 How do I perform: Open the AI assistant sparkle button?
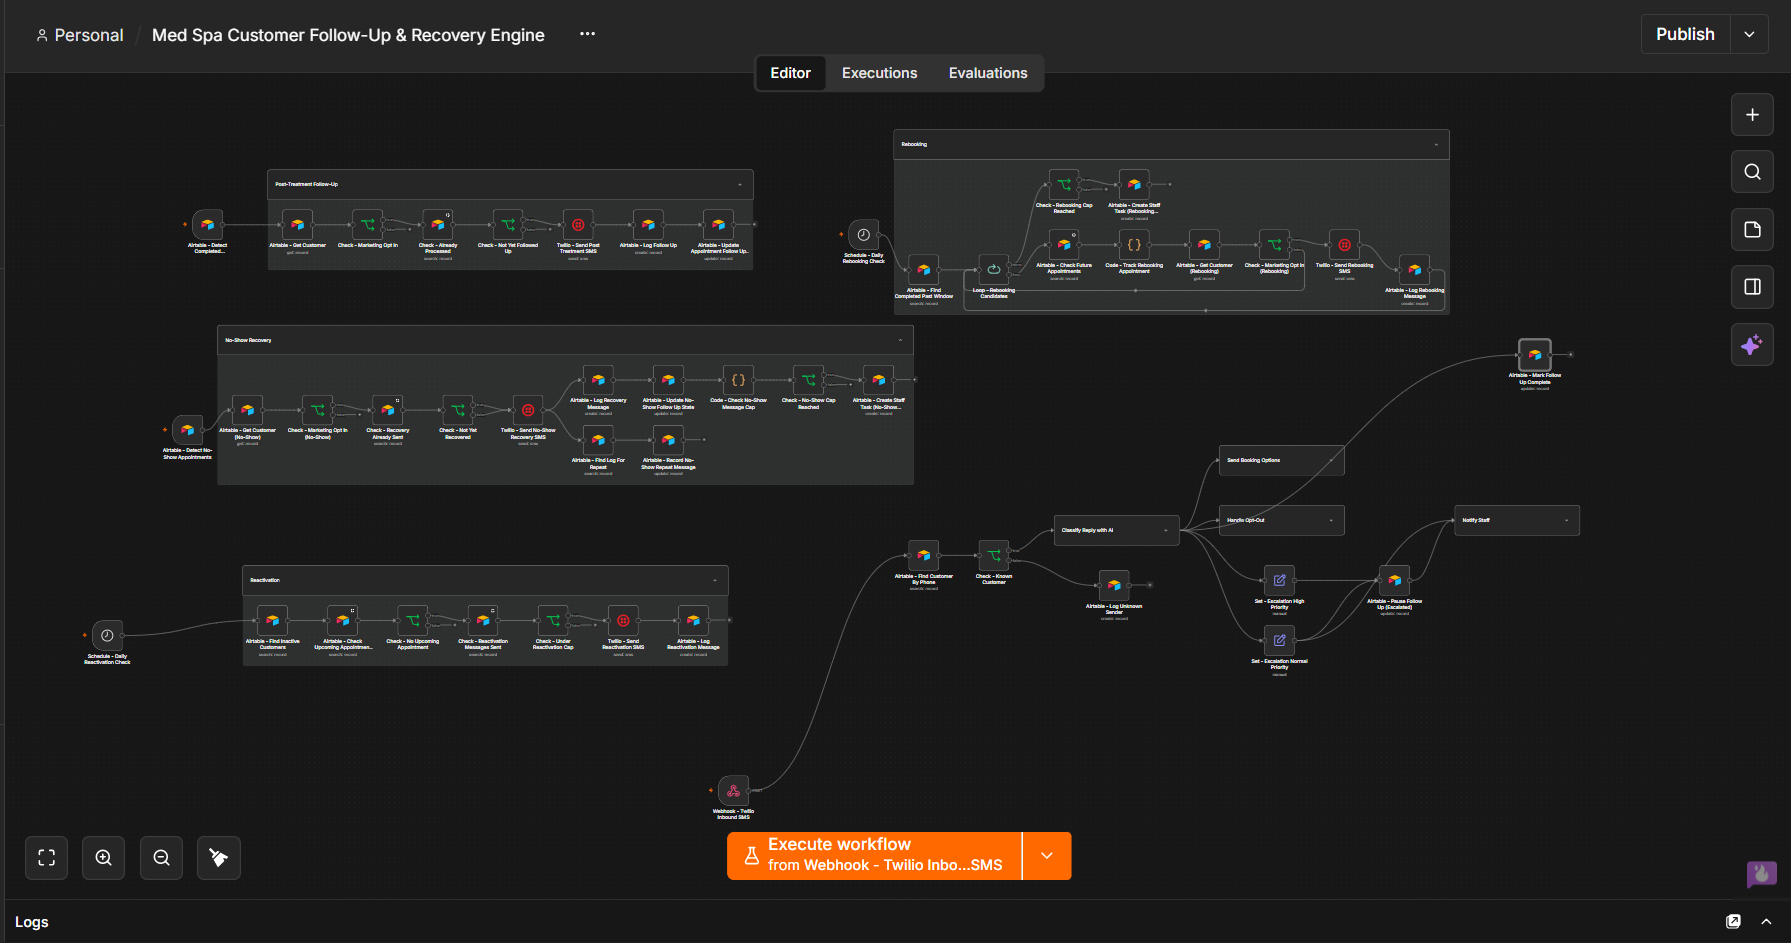(x=1752, y=345)
